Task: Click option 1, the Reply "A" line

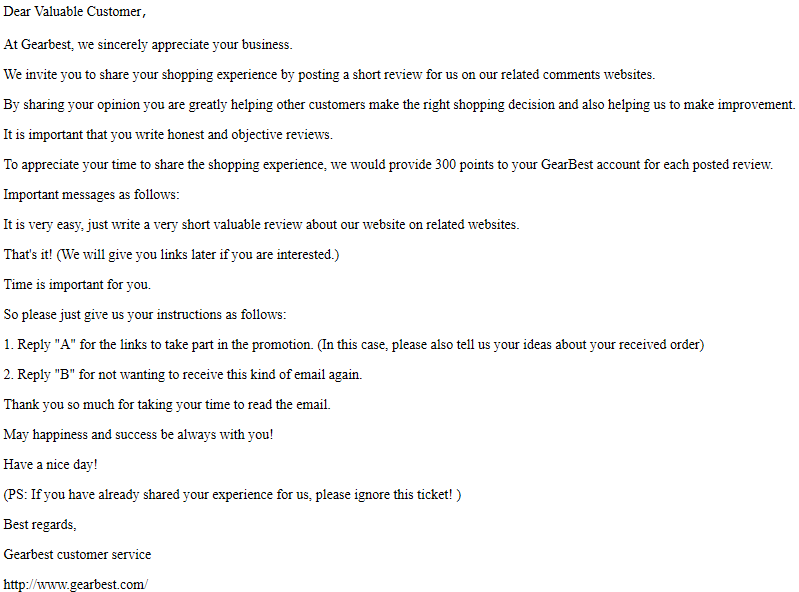Action: click(x=354, y=345)
